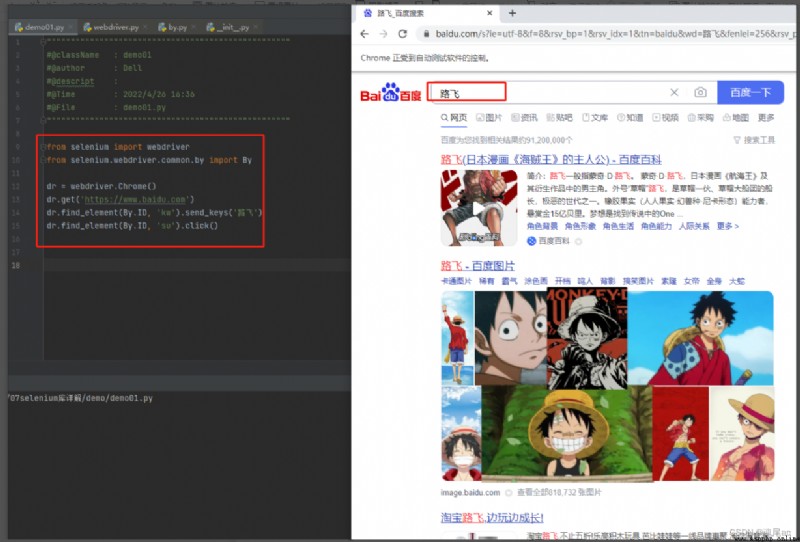
Task: Select the 网页 results tab
Action: 454,118
